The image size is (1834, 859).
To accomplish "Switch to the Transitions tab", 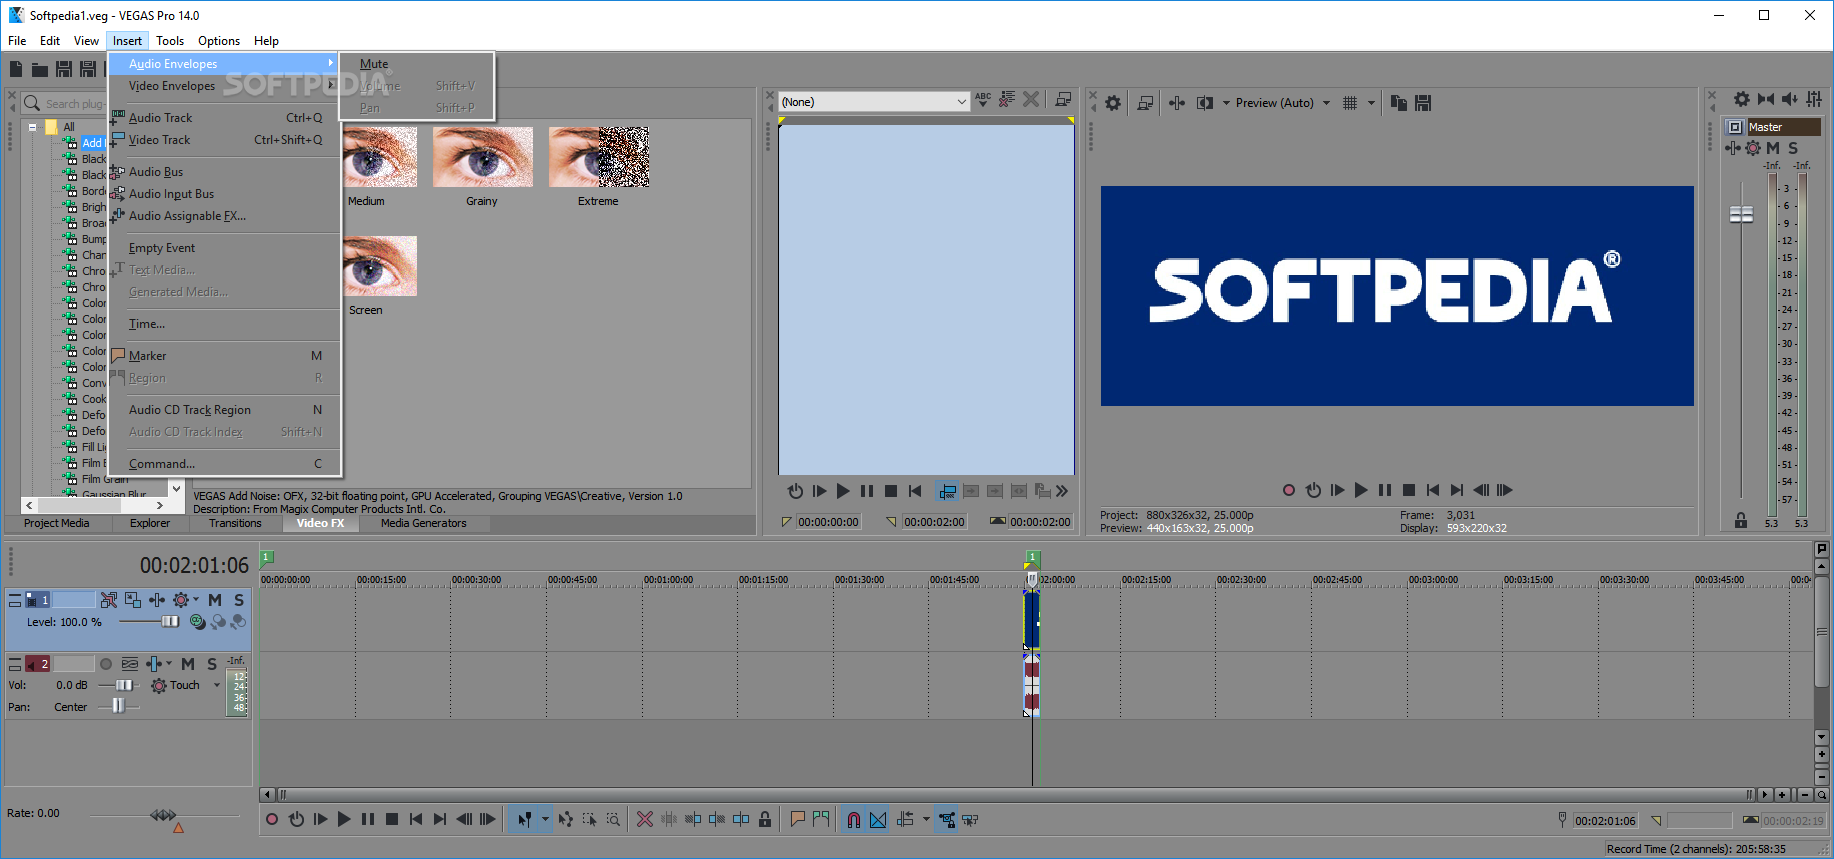I will 235,523.
